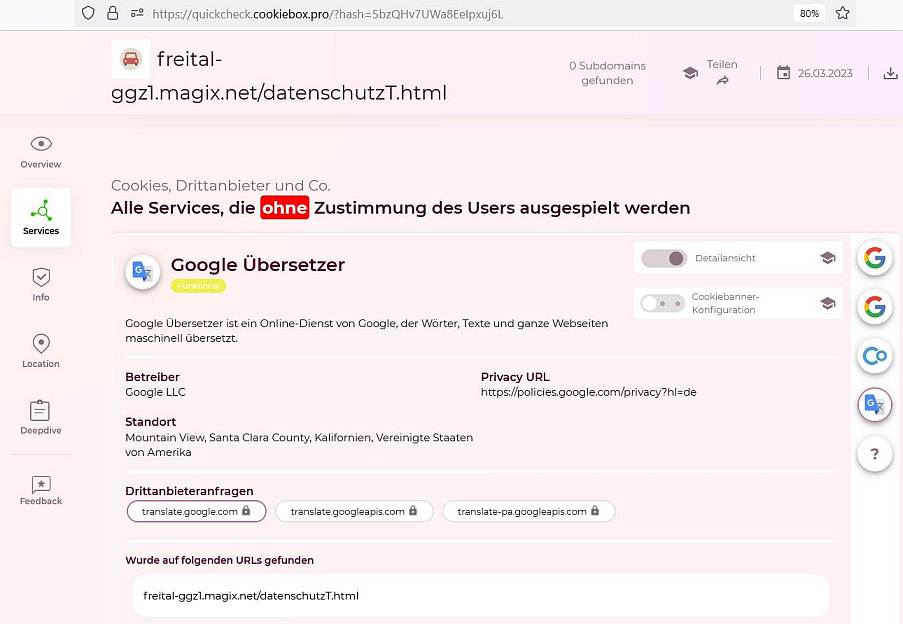Image resolution: width=903 pixels, height=624 pixels.
Task: Click the 'Google Übersetzer' heading
Action: pos(258,265)
